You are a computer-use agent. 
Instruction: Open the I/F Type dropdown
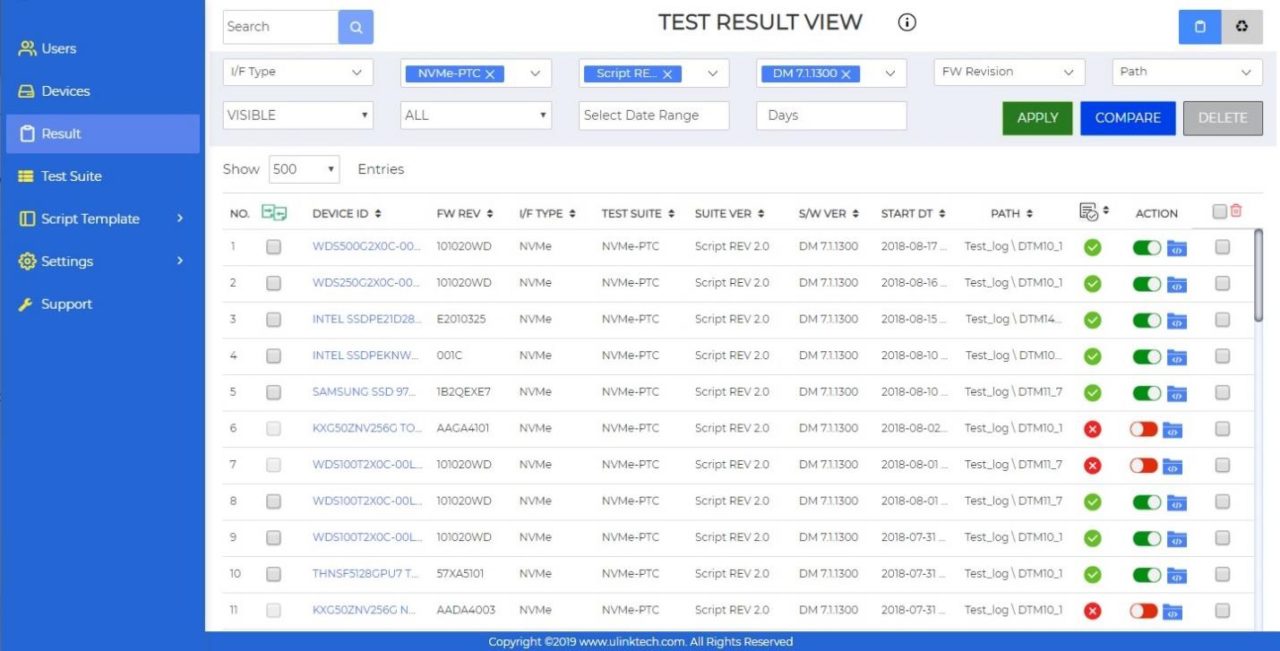pyautogui.click(x=296, y=72)
